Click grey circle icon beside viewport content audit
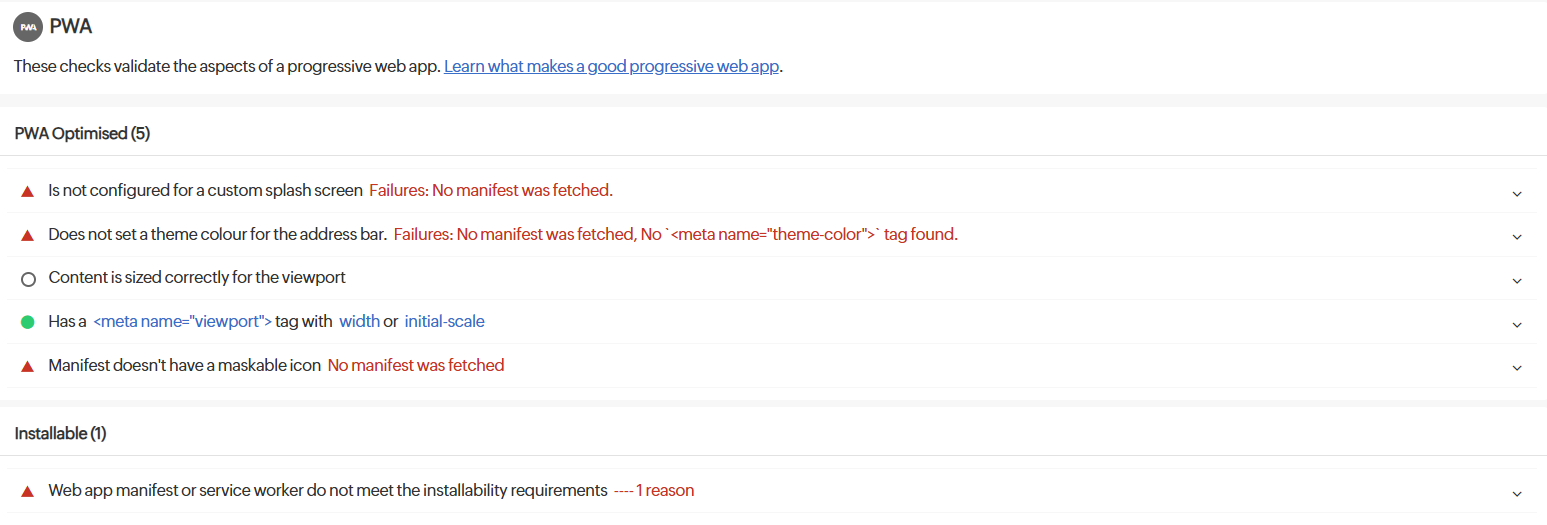 point(28,279)
